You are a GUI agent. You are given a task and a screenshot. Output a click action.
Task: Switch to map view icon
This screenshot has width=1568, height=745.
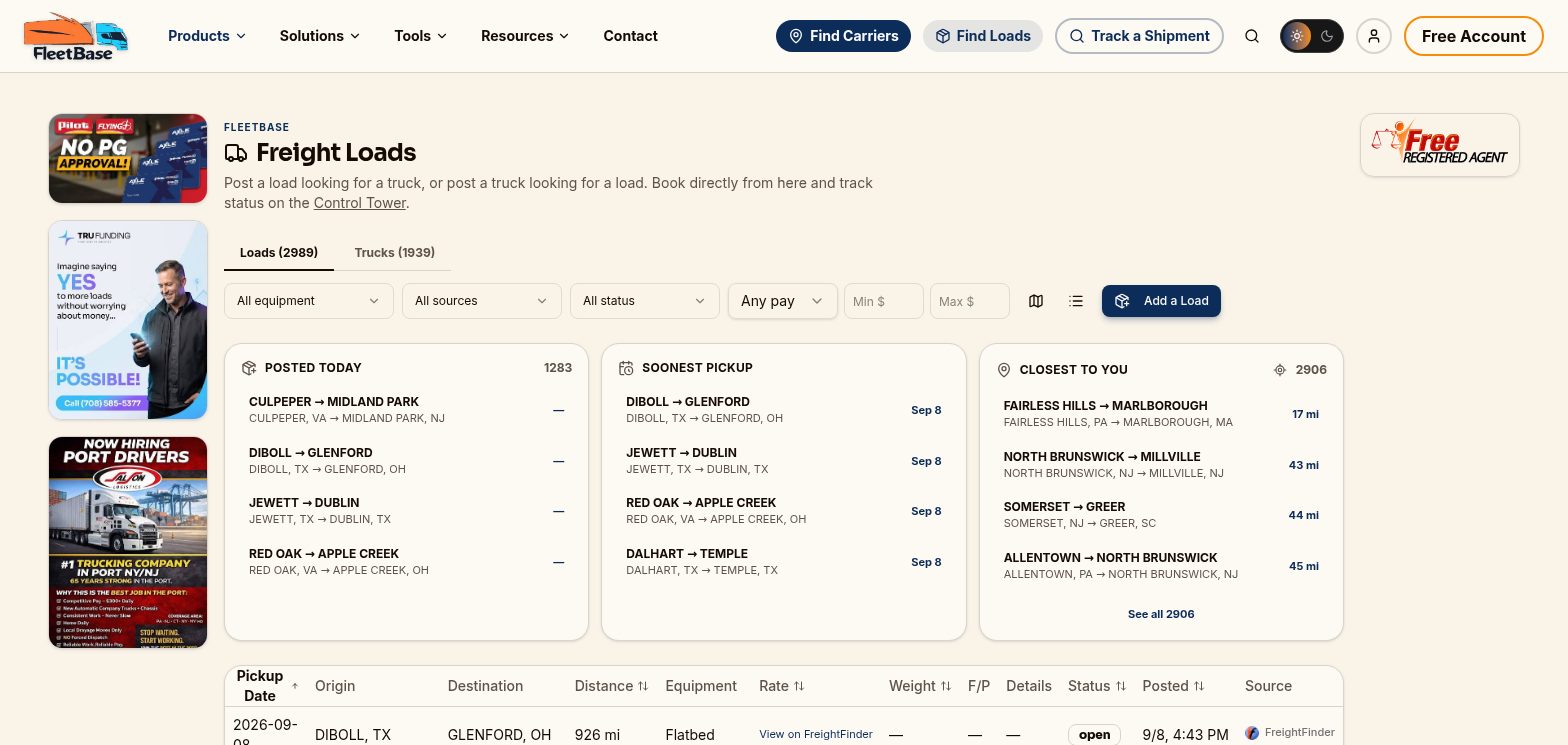[1036, 301]
